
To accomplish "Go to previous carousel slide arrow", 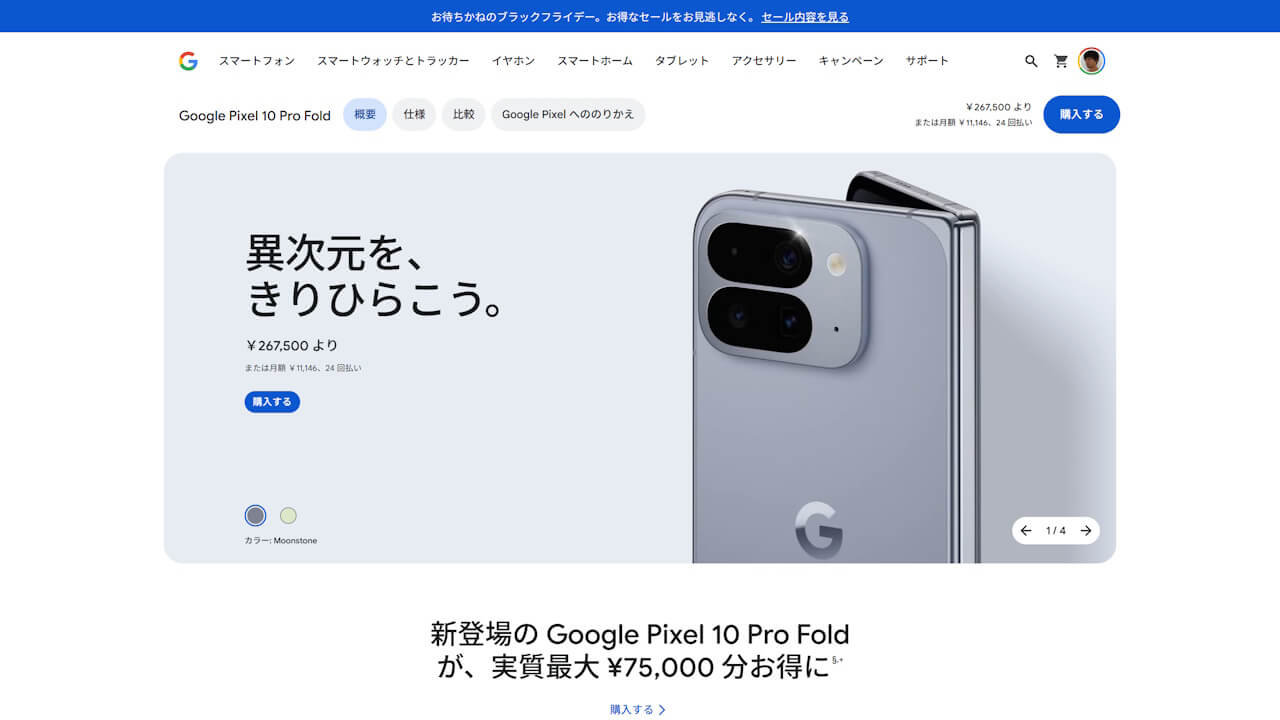I will click(x=1026, y=531).
